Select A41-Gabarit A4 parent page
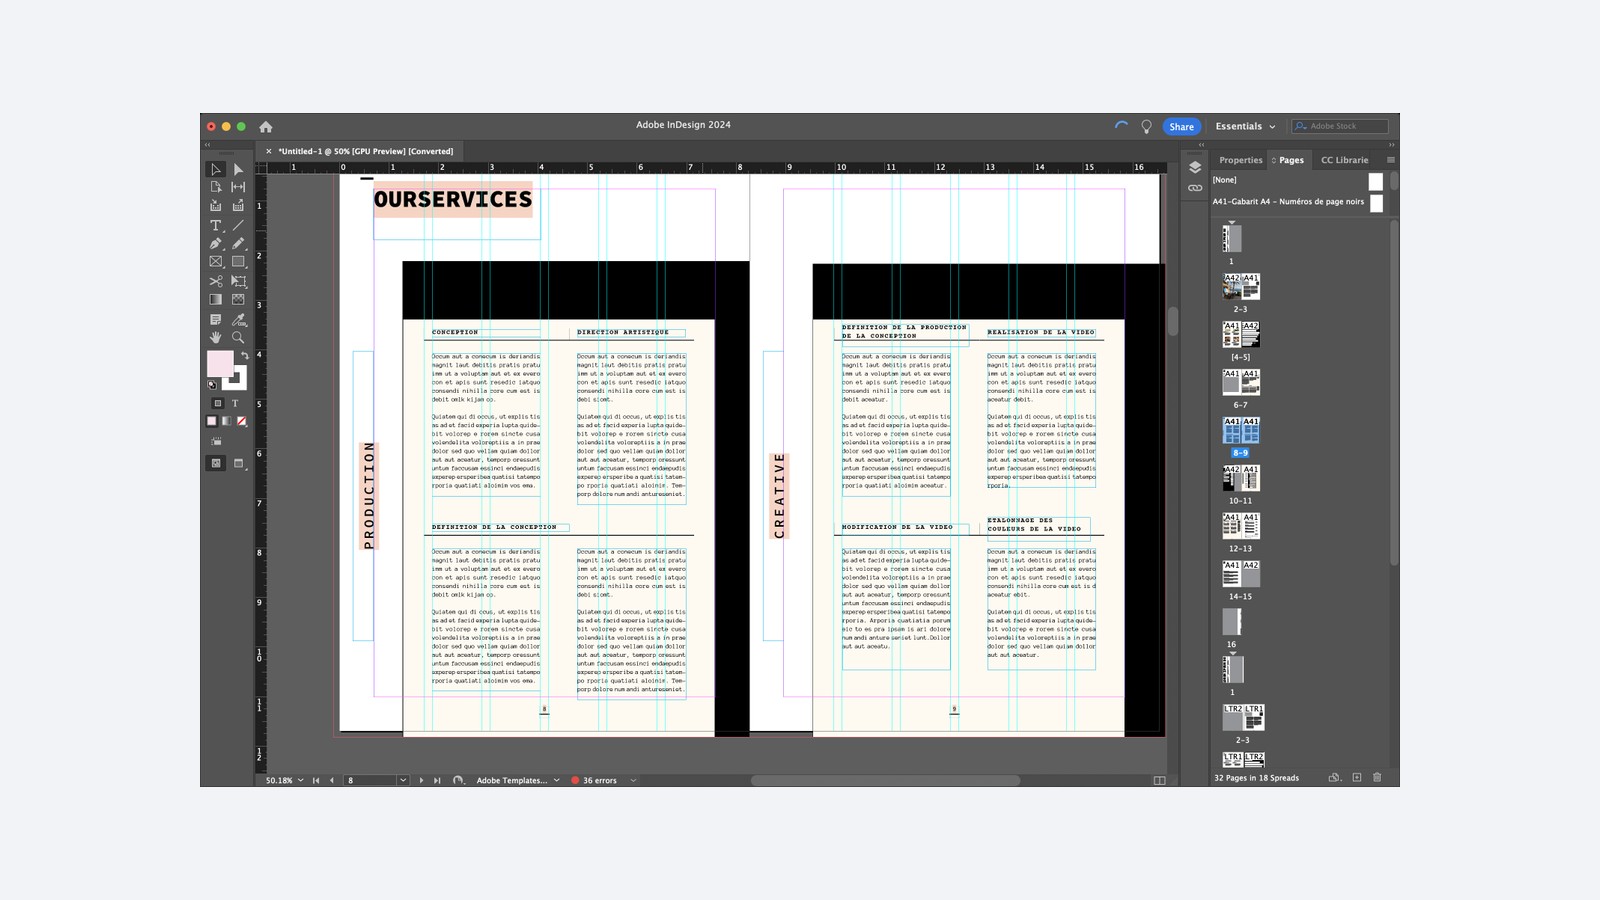Viewport: 1600px width, 900px height. (1297, 202)
